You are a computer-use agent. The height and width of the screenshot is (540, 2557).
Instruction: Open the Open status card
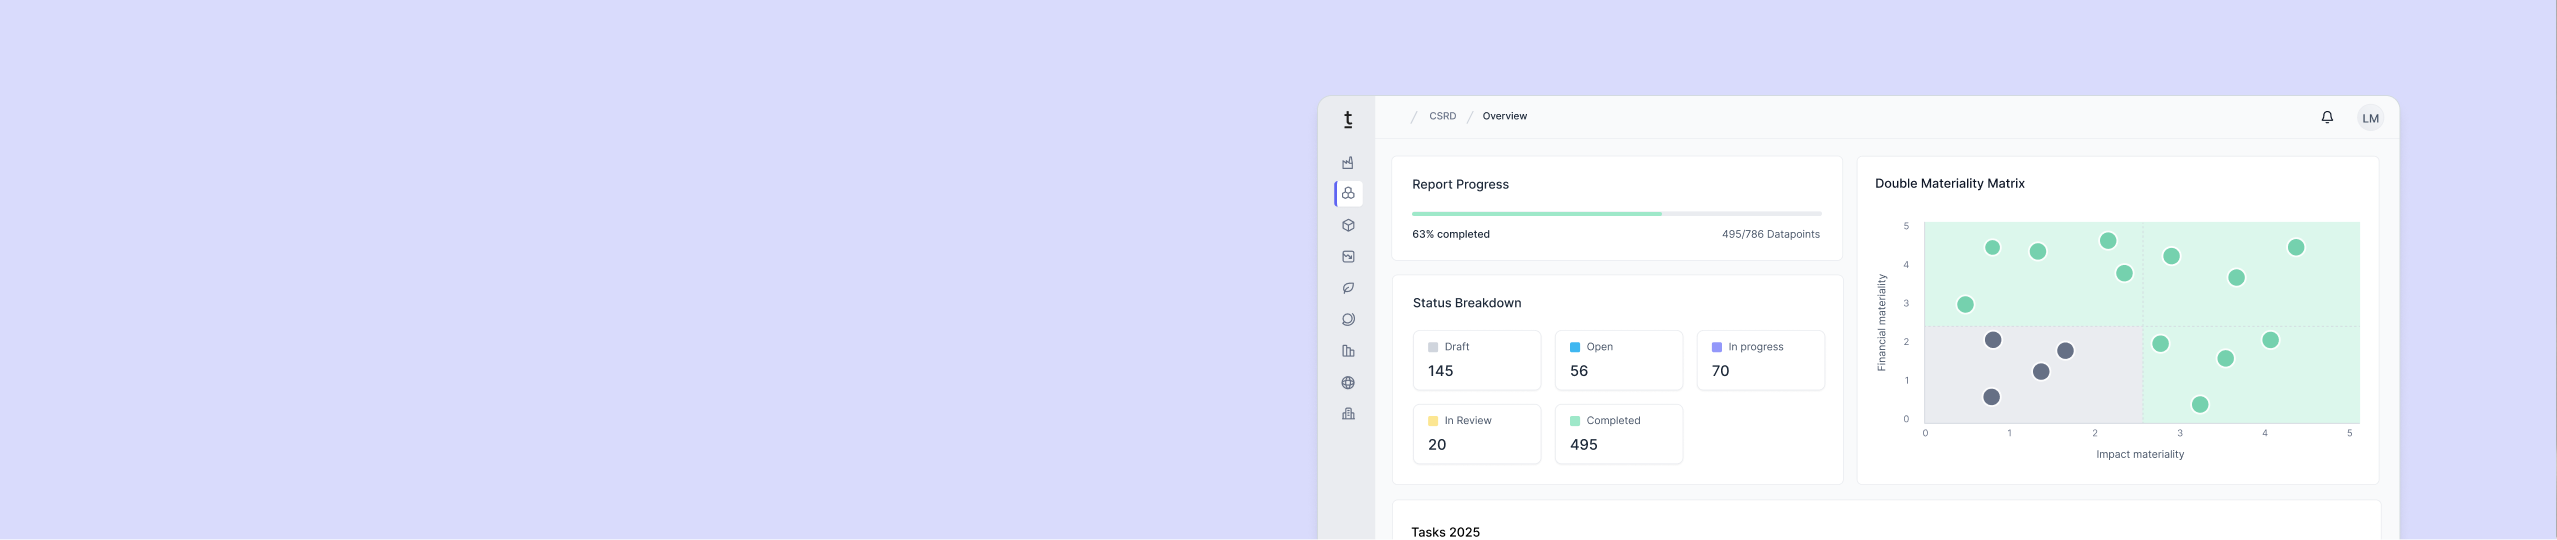coord(1619,360)
